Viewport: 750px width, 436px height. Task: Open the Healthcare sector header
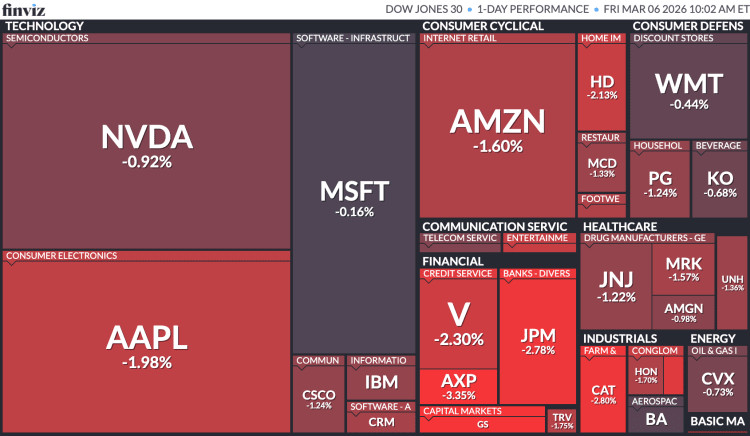coord(620,226)
